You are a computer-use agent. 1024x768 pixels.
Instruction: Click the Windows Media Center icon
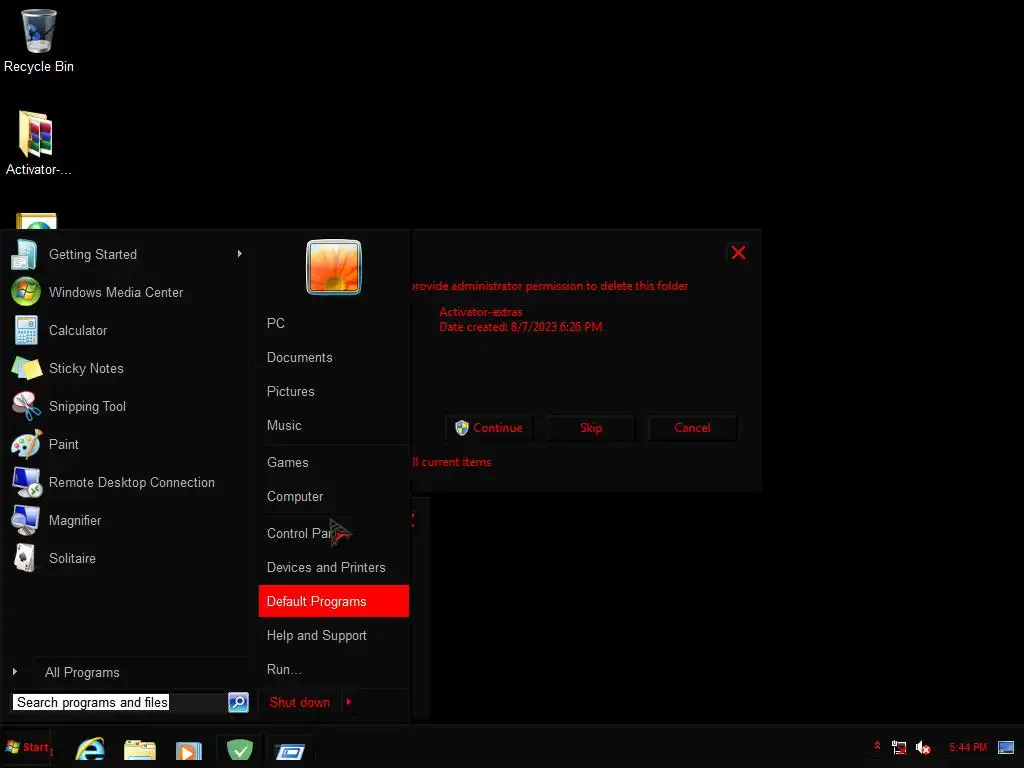(x=25, y=292)
